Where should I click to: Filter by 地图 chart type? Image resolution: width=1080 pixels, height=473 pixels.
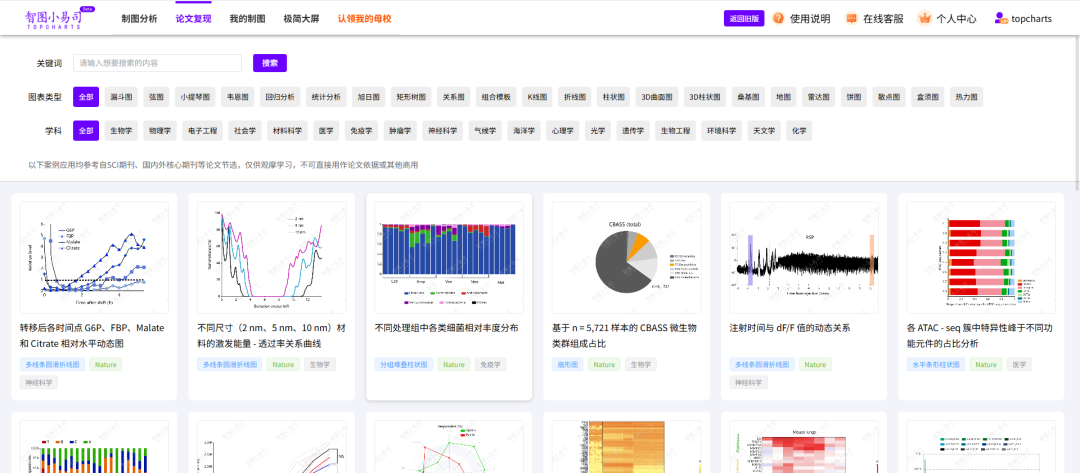pyautogui.click(x=783, y=97)
